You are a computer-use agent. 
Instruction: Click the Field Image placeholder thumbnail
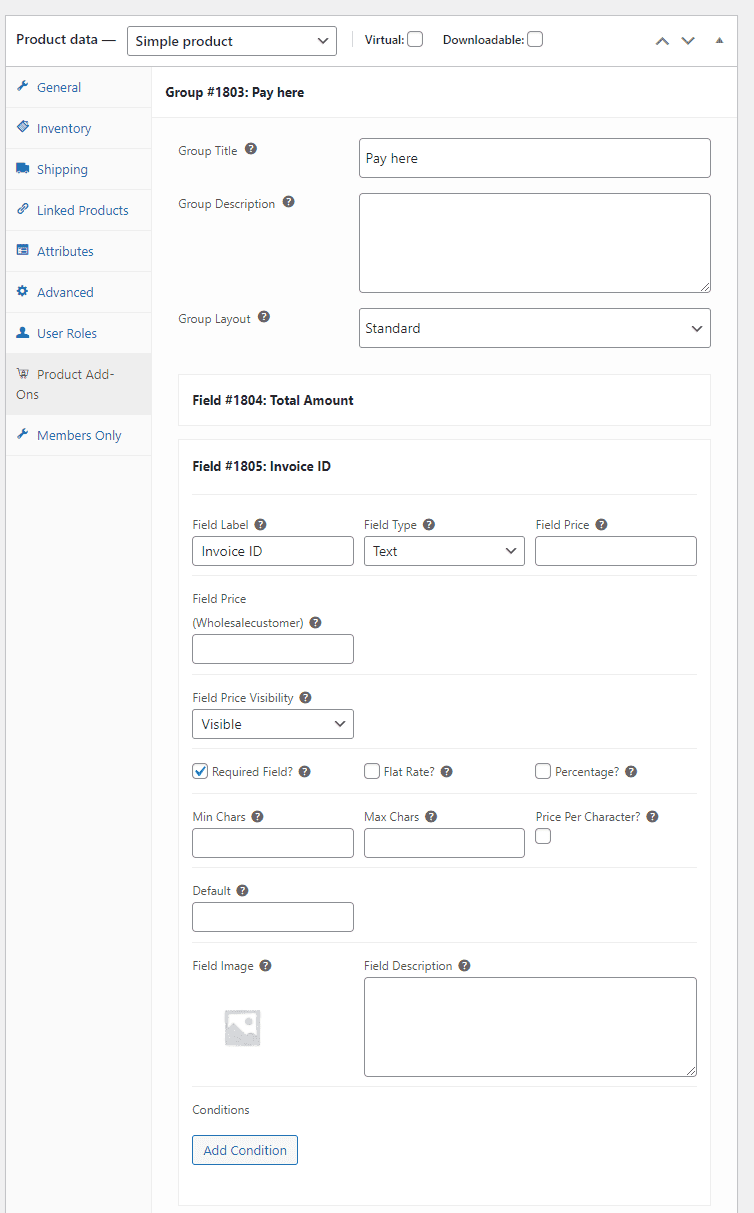click(x=242, y=1026)
